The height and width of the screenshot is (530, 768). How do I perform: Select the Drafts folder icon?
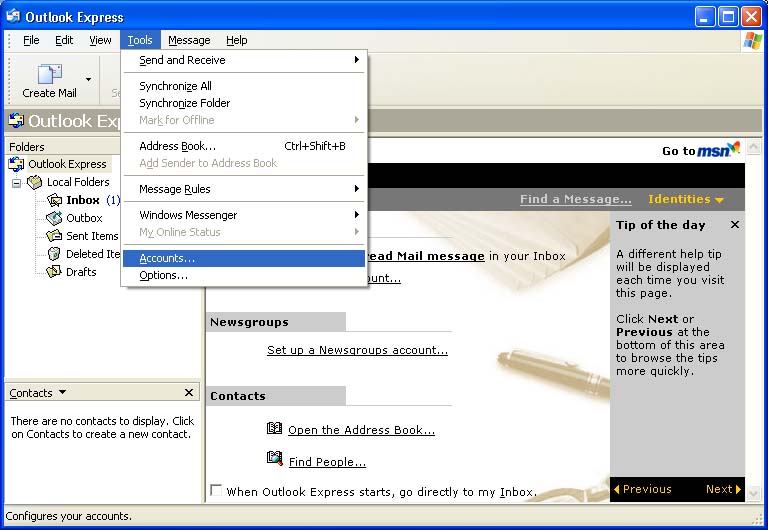pos(54,272)
